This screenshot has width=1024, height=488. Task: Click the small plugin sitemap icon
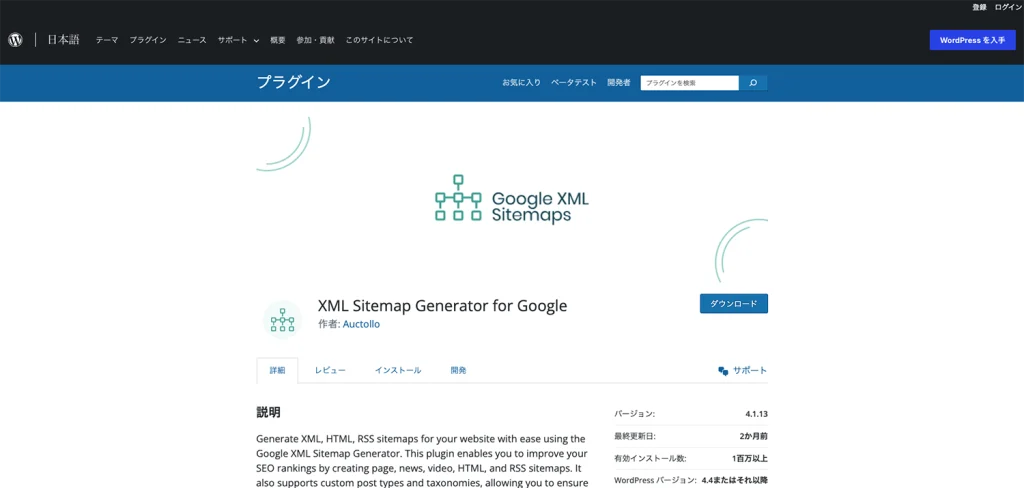click(x=282, y=320)
